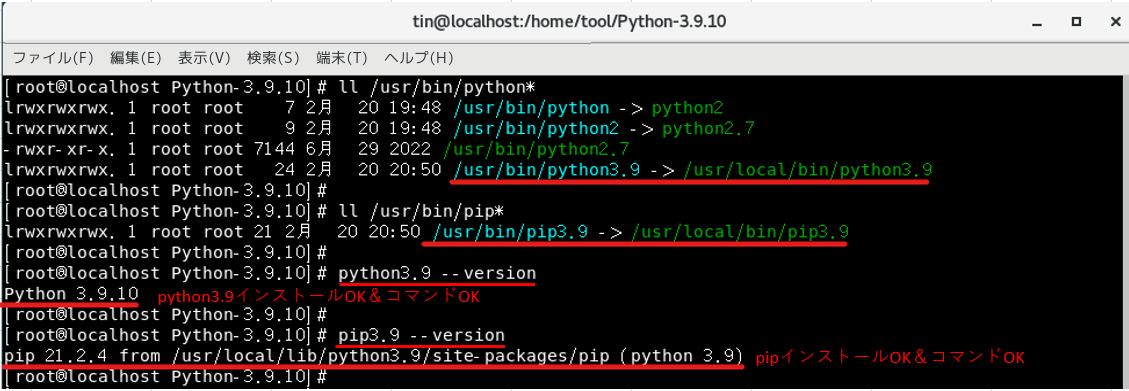Click the /usr/local/bin/python3.9 link target
The height and width of the screenshot is (391, 1129).
808,171
